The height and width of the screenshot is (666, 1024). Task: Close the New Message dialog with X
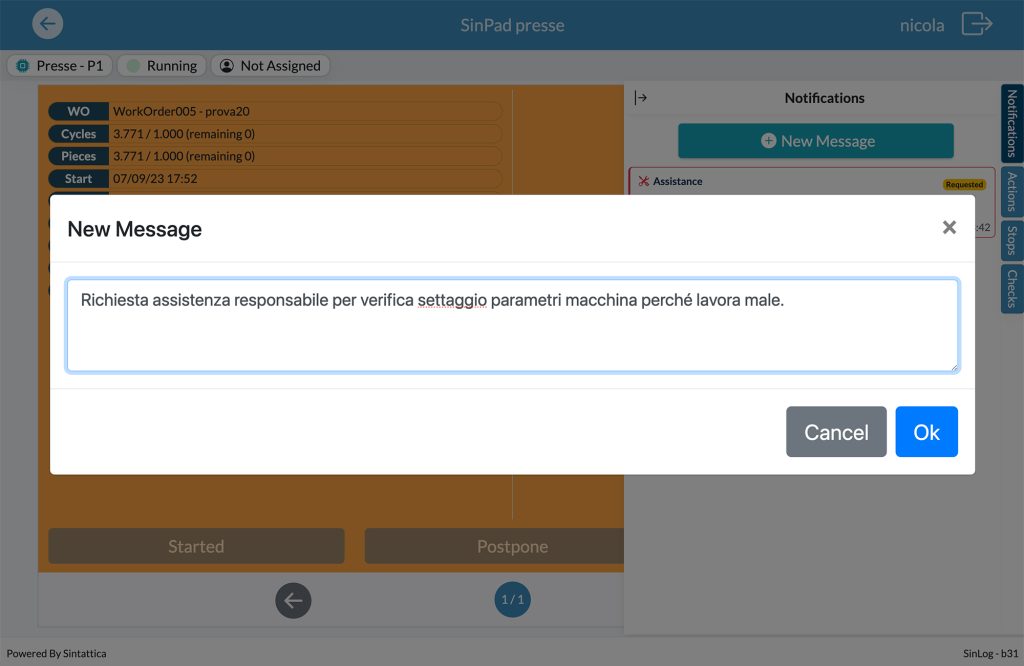coord(949,228)
